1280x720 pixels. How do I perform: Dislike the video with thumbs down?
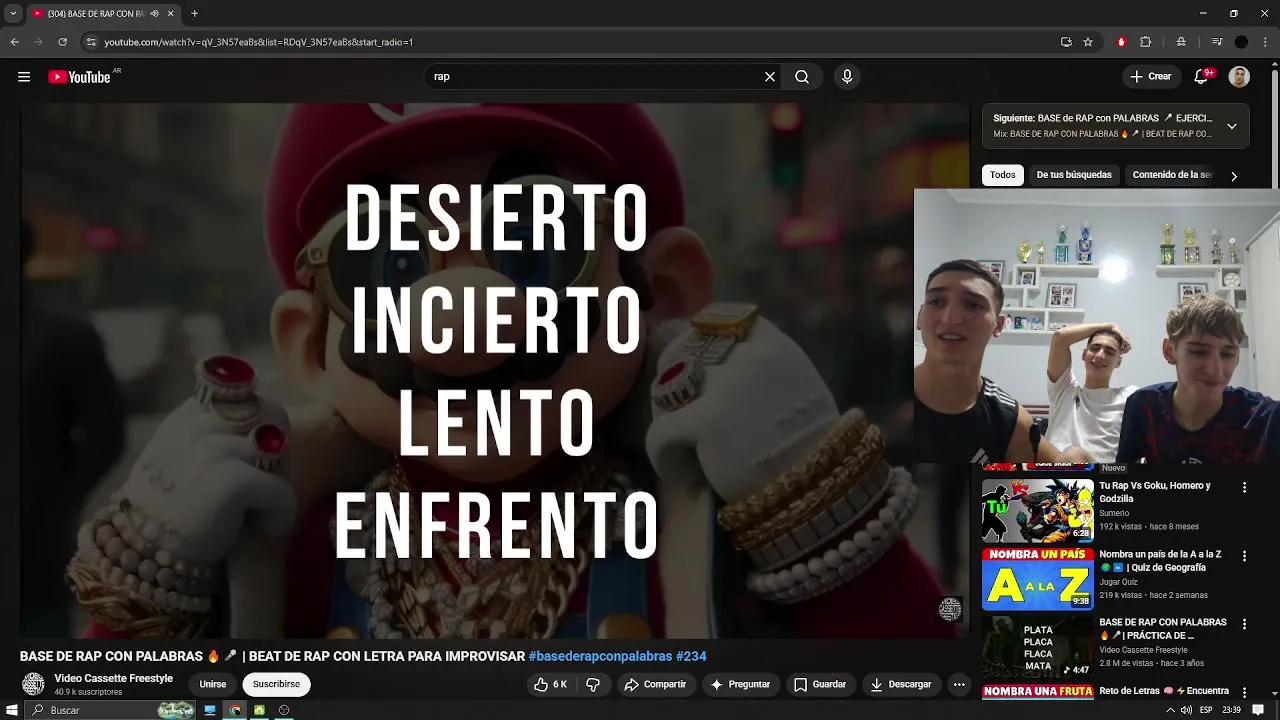click(x=593, y=685)
